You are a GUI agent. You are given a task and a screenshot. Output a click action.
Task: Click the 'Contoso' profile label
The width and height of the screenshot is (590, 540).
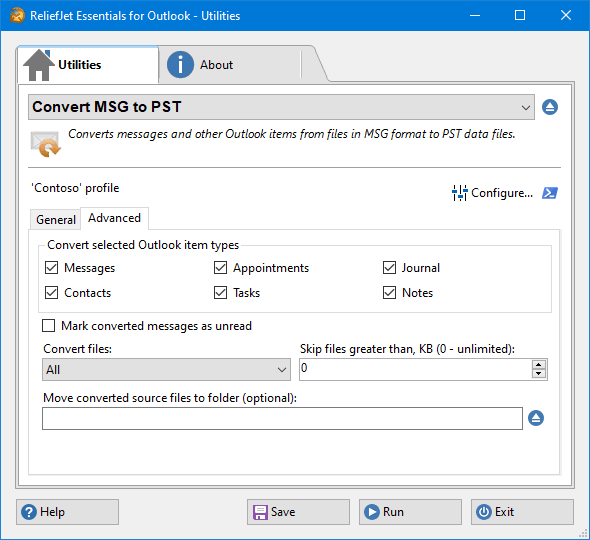click(75, 188)
